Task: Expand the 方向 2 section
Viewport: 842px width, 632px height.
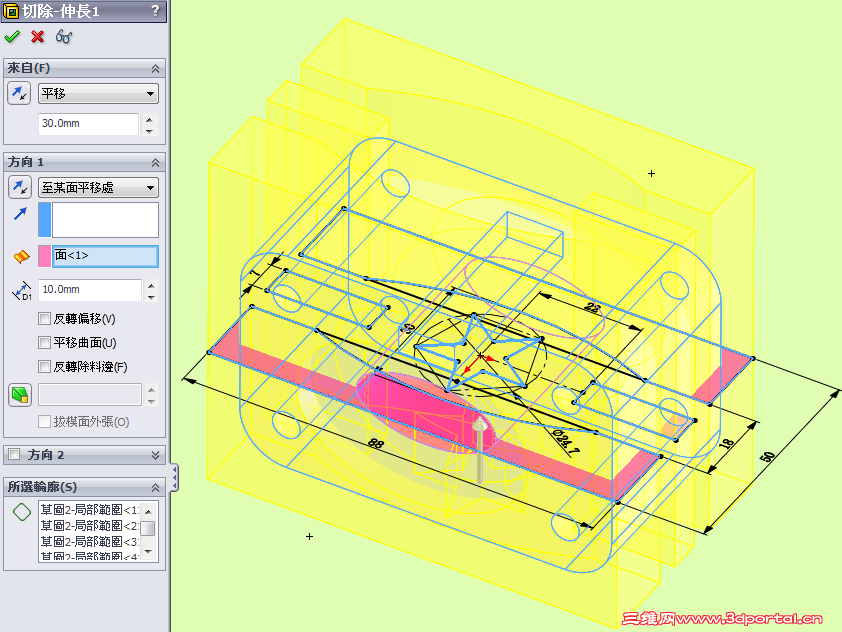Action: (155, 455)
